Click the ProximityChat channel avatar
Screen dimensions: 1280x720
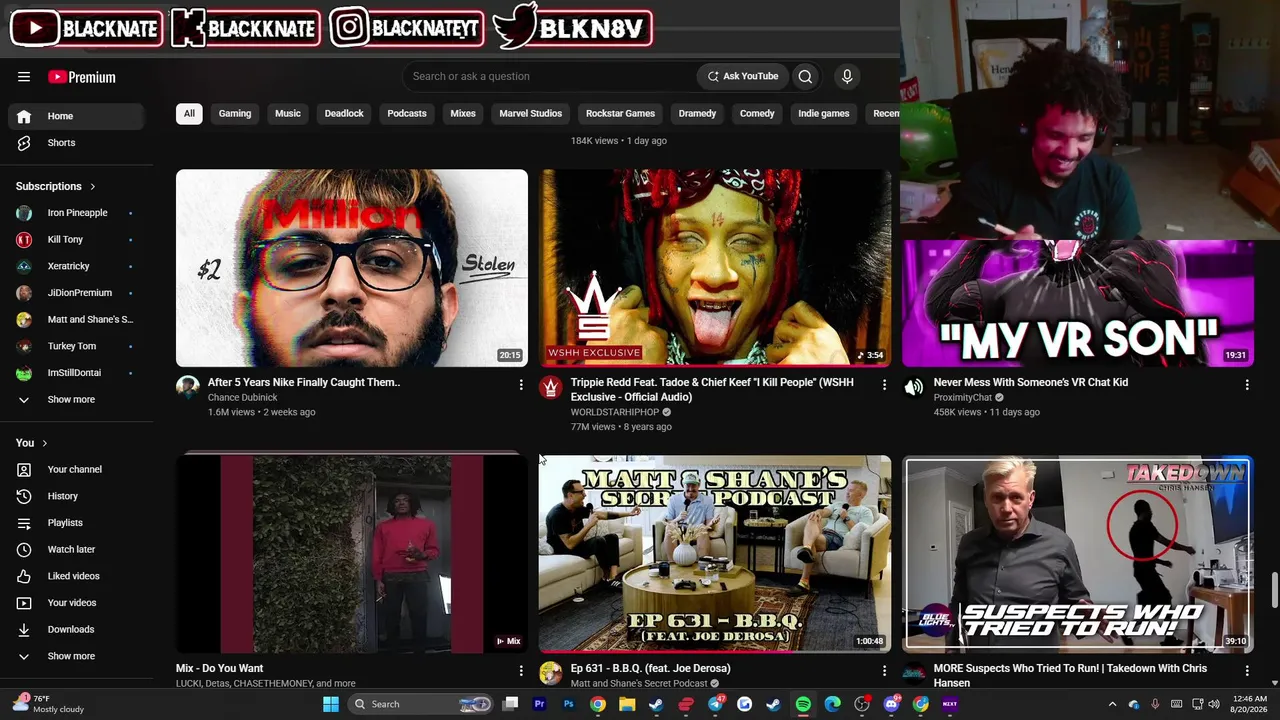(x=913, y=387)
